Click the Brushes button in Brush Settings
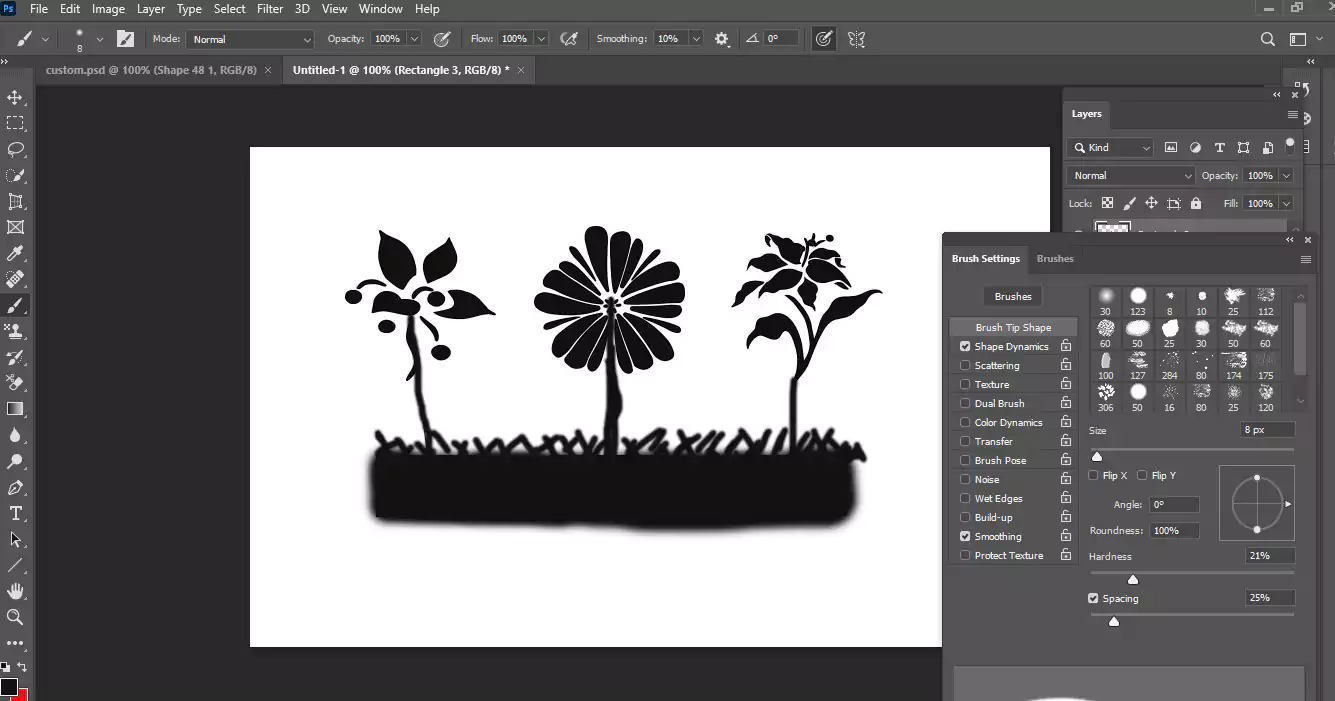 pyautogui.click(x=1013, y=296)
